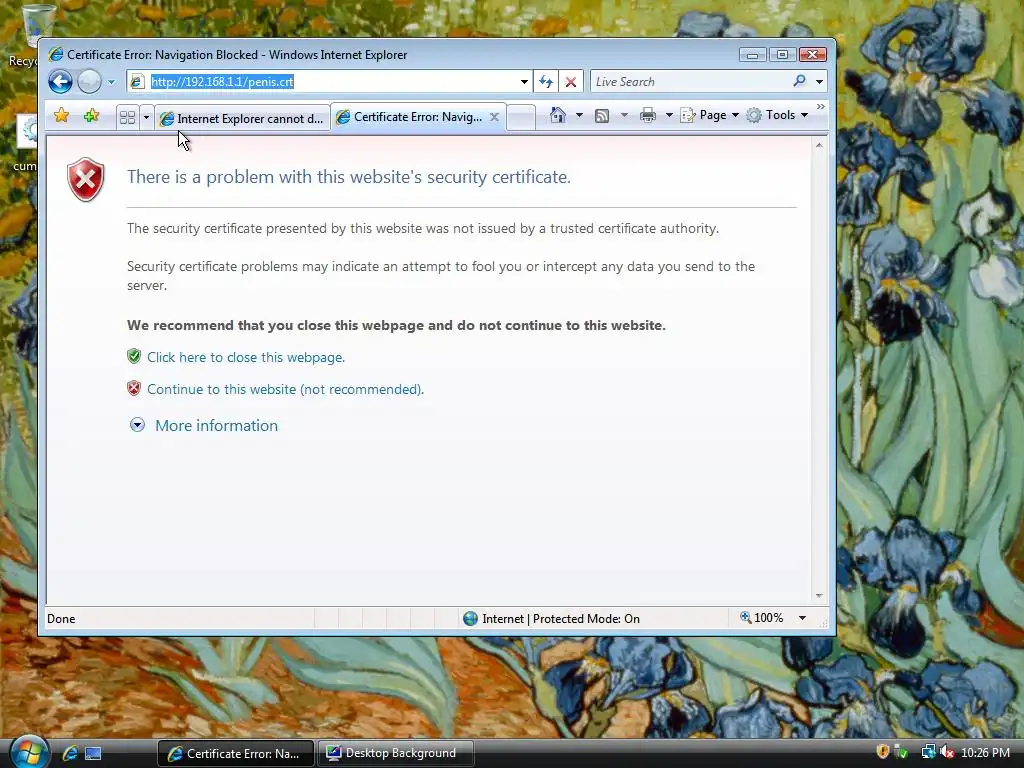Maximize the Internet Explorer window
Viewport: 1024px width, 768px height.
782,55
